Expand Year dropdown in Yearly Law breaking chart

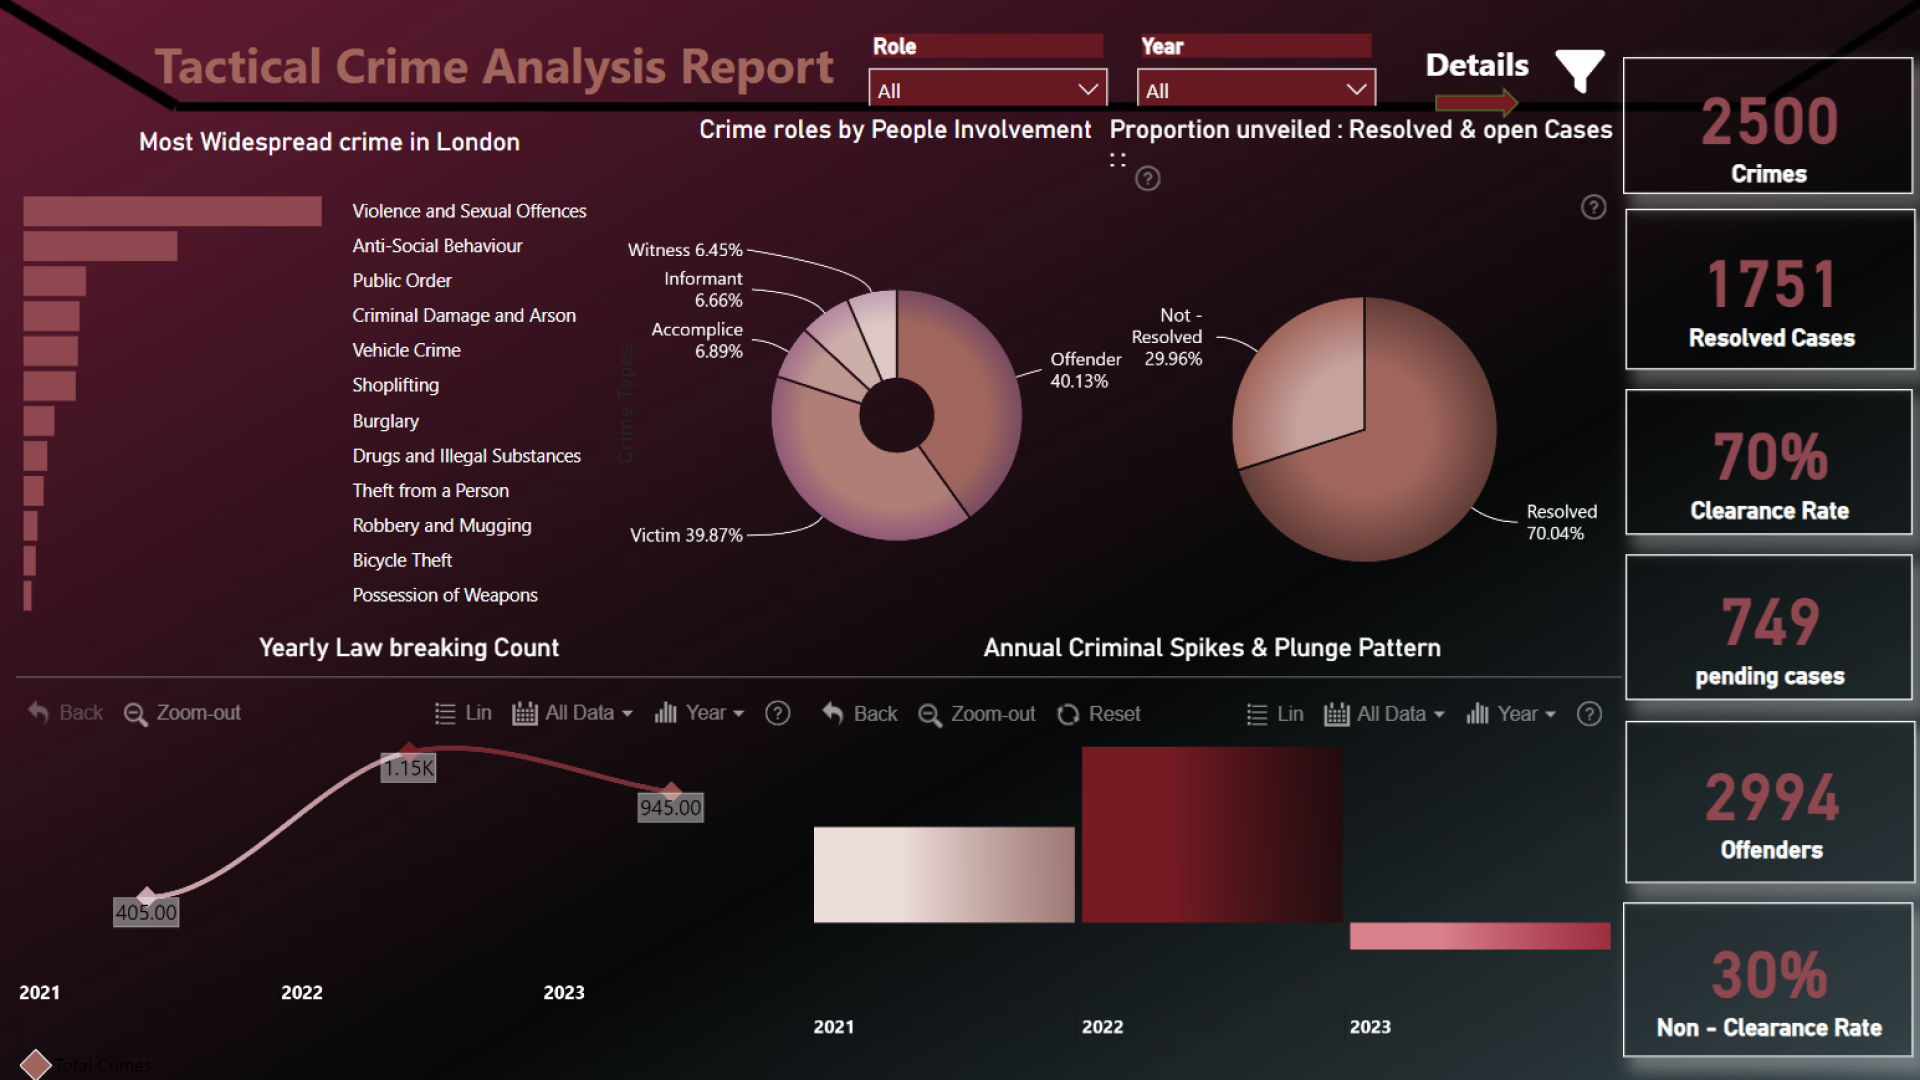(699, 713)
